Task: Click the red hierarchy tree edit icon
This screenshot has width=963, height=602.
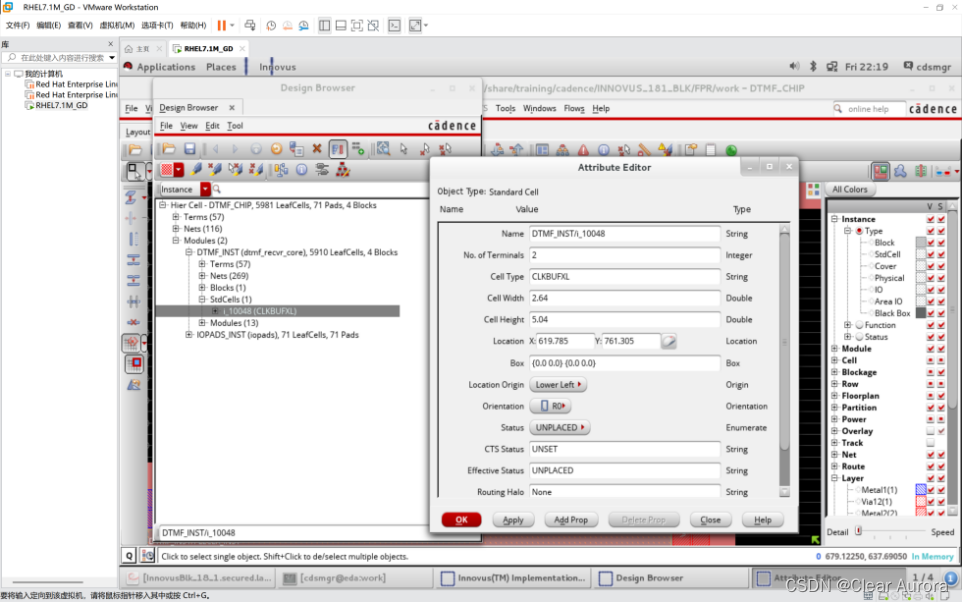Action: pos(343,170)
